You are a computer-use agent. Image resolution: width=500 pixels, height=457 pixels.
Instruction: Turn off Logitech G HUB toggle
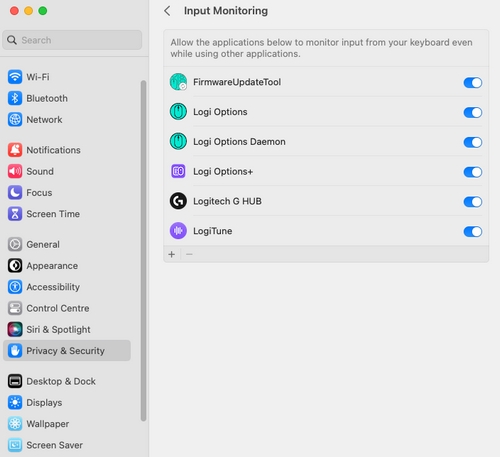tap(473, 202)
